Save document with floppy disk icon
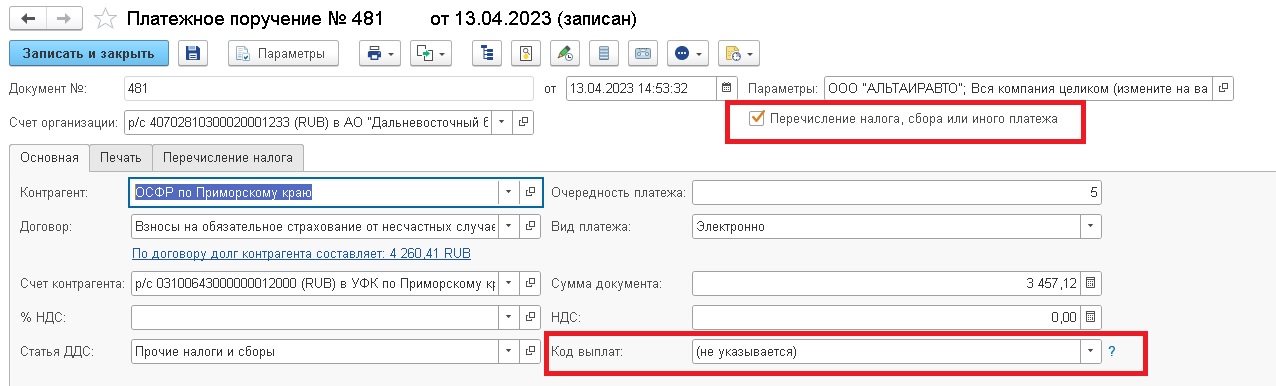The height and width of the screenshot is (386, 1276). point(193,53)
